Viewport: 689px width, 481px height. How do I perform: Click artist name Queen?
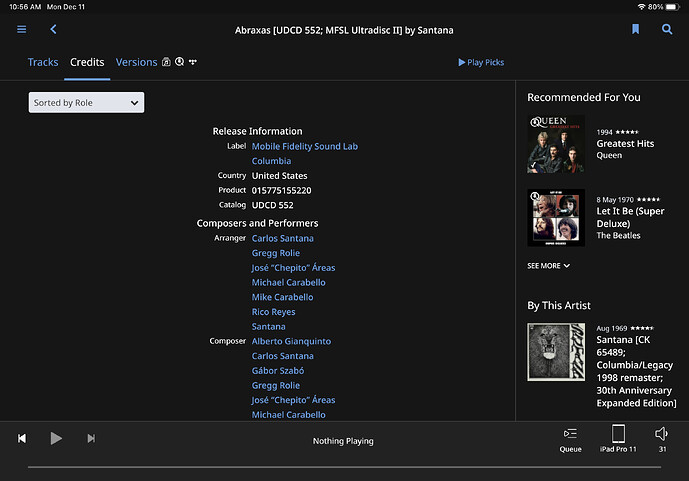tap(609, 156)
